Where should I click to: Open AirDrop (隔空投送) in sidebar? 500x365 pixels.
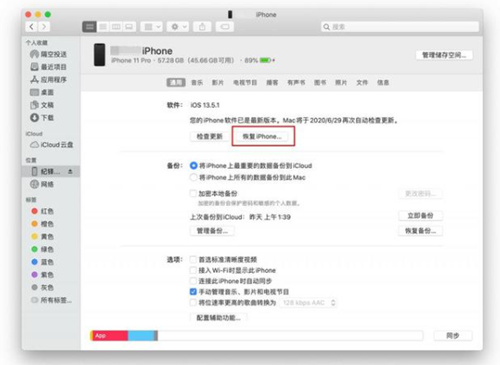[x=49, y=54]
